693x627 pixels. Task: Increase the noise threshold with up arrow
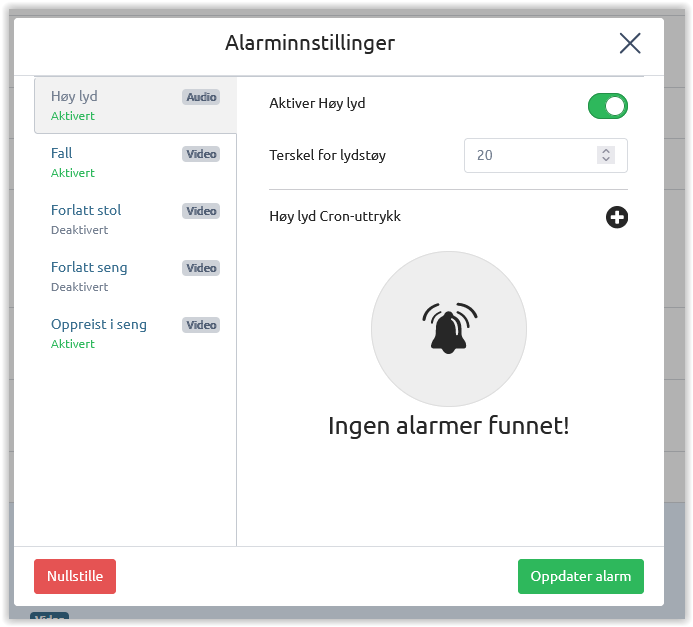[606, 151]
